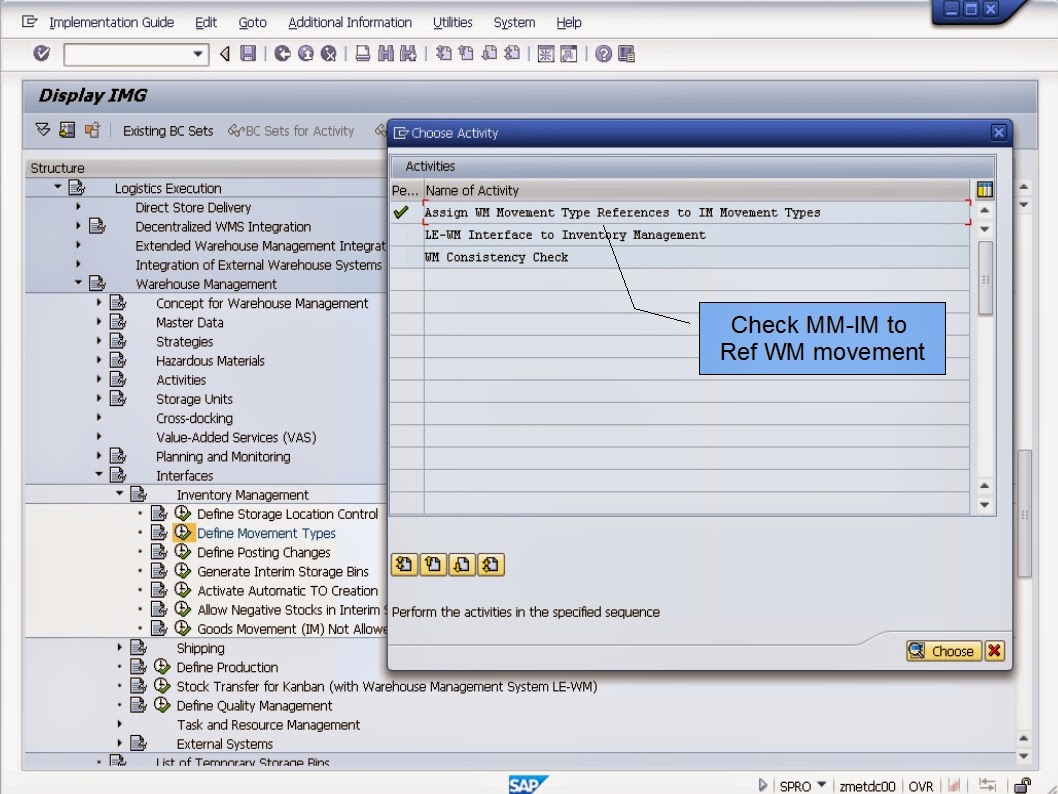Open the command field dropdown

[x=198, y=55]
